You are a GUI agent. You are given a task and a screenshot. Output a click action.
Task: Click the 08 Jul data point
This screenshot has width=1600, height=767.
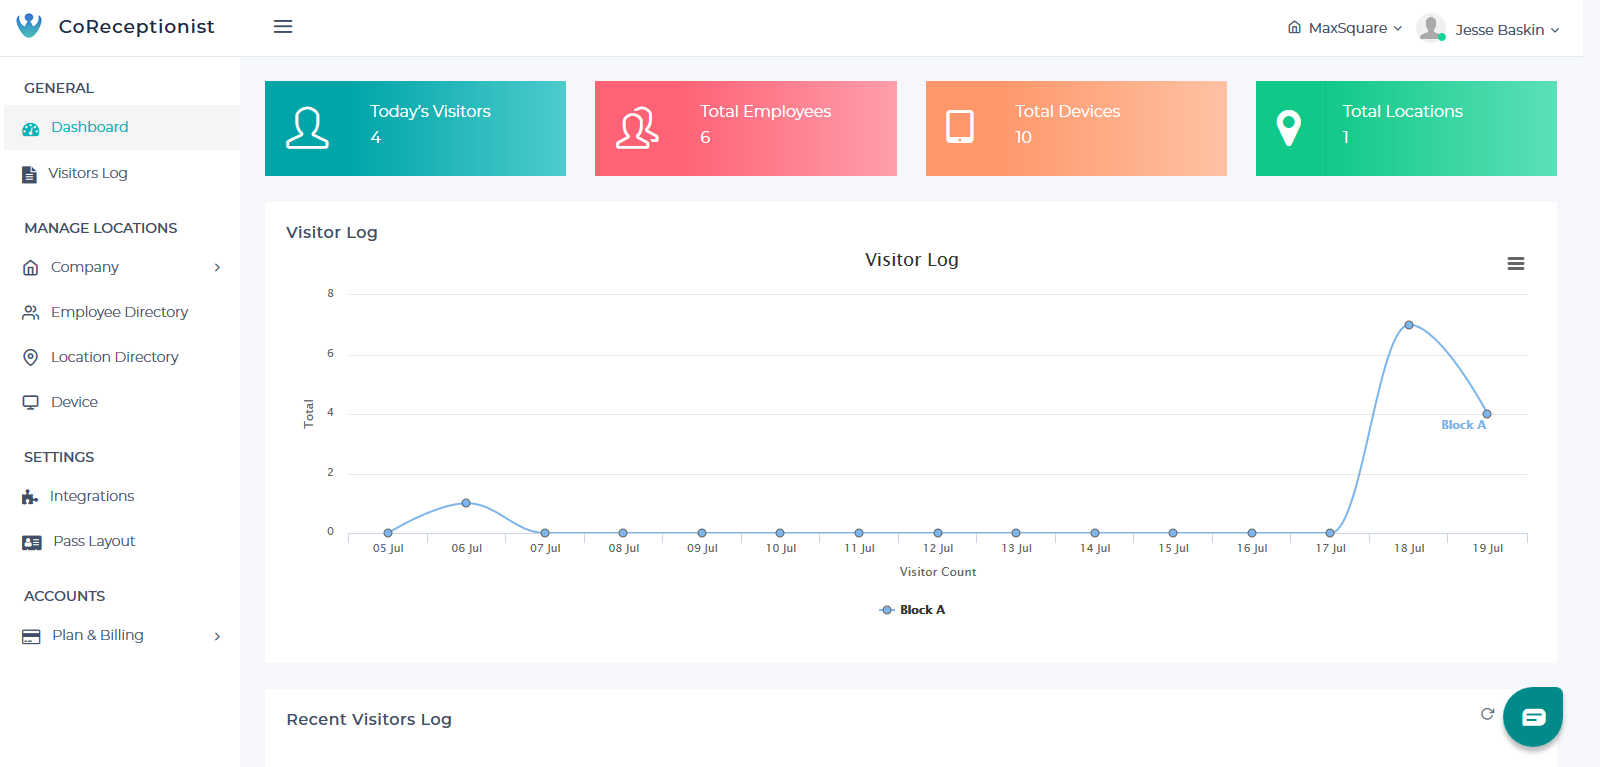(623, 533)
